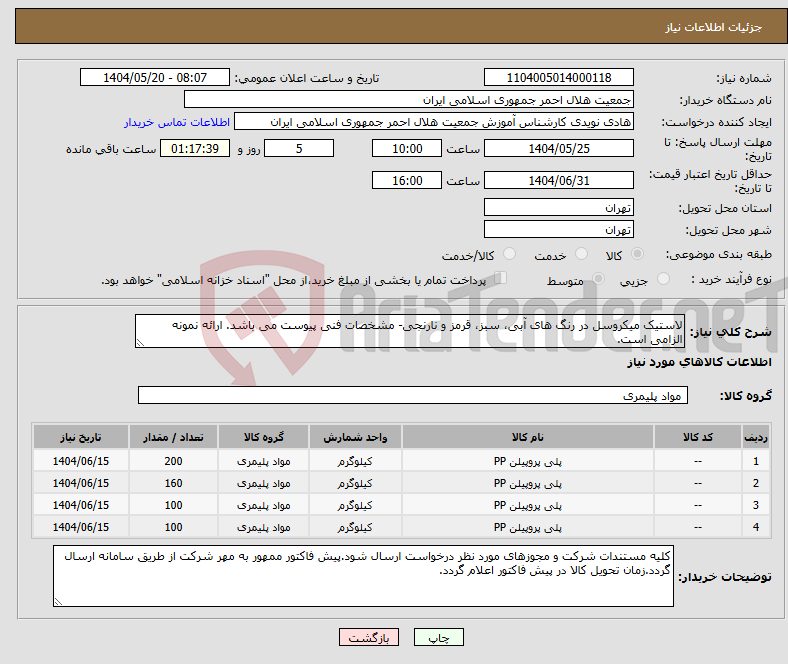The image size is (788, 664).
Task: Click the بازگشت (Back) button
Action: 370,637
